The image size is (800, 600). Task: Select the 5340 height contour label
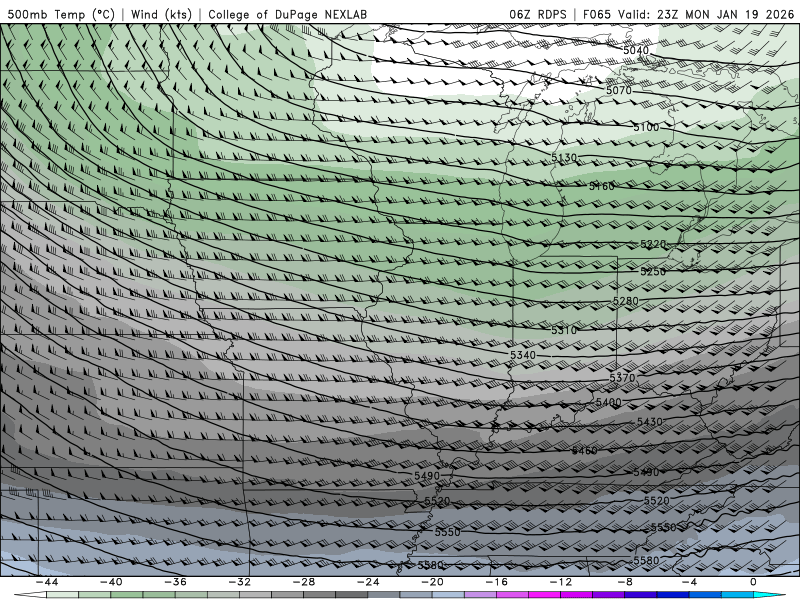coord(523,355)
